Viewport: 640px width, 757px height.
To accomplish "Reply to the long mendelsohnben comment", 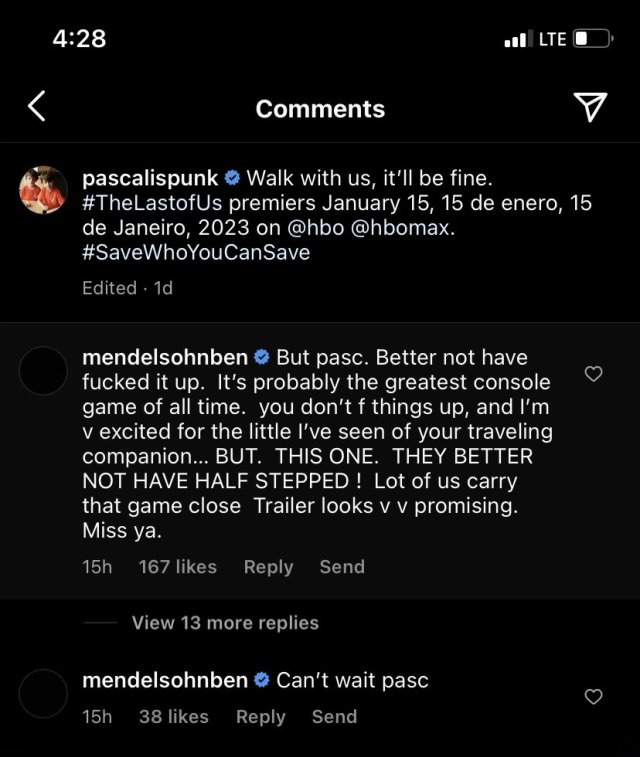I will click(268, 567).
